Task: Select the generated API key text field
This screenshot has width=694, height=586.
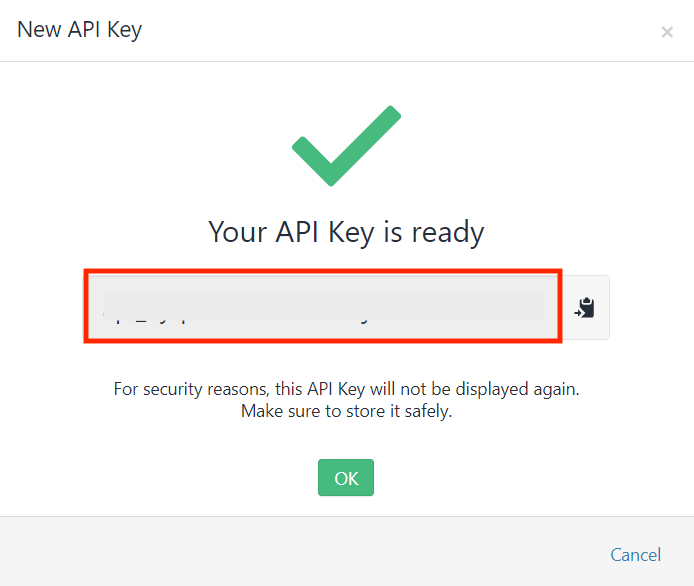Action: click(323, 306)
